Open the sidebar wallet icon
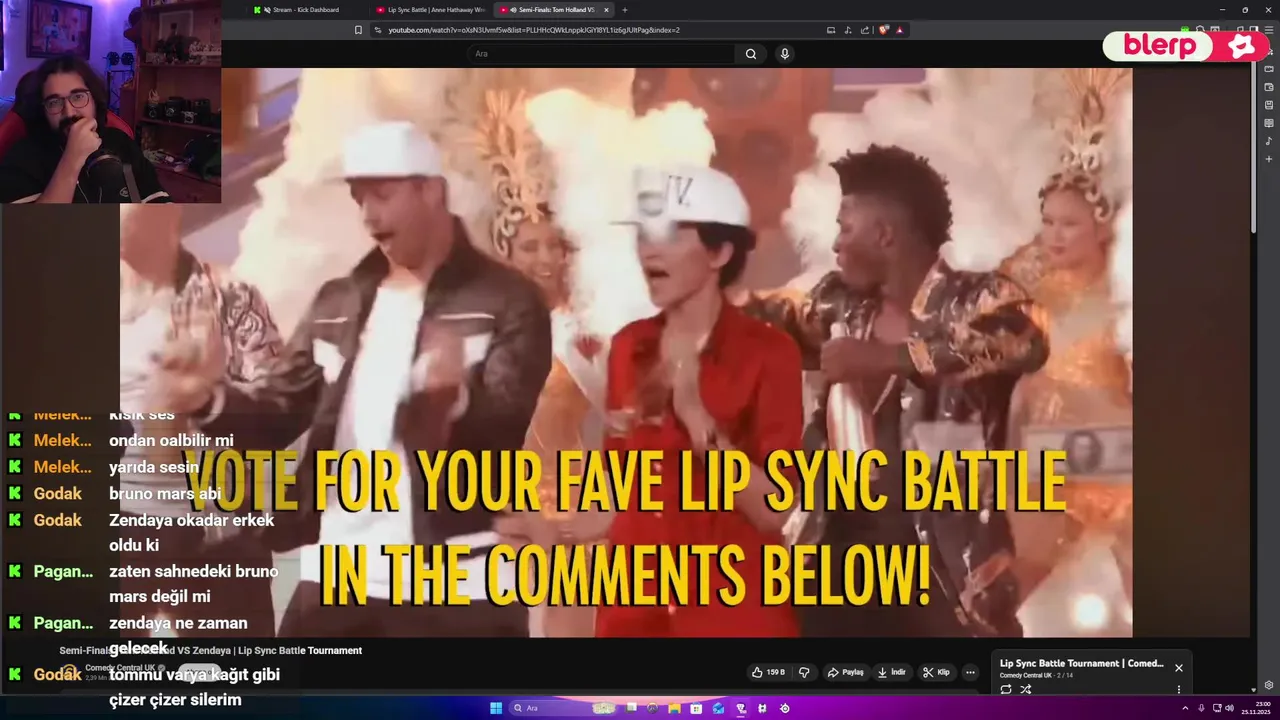This screenshot has height=720, width=1280. tap(1269, 87)
